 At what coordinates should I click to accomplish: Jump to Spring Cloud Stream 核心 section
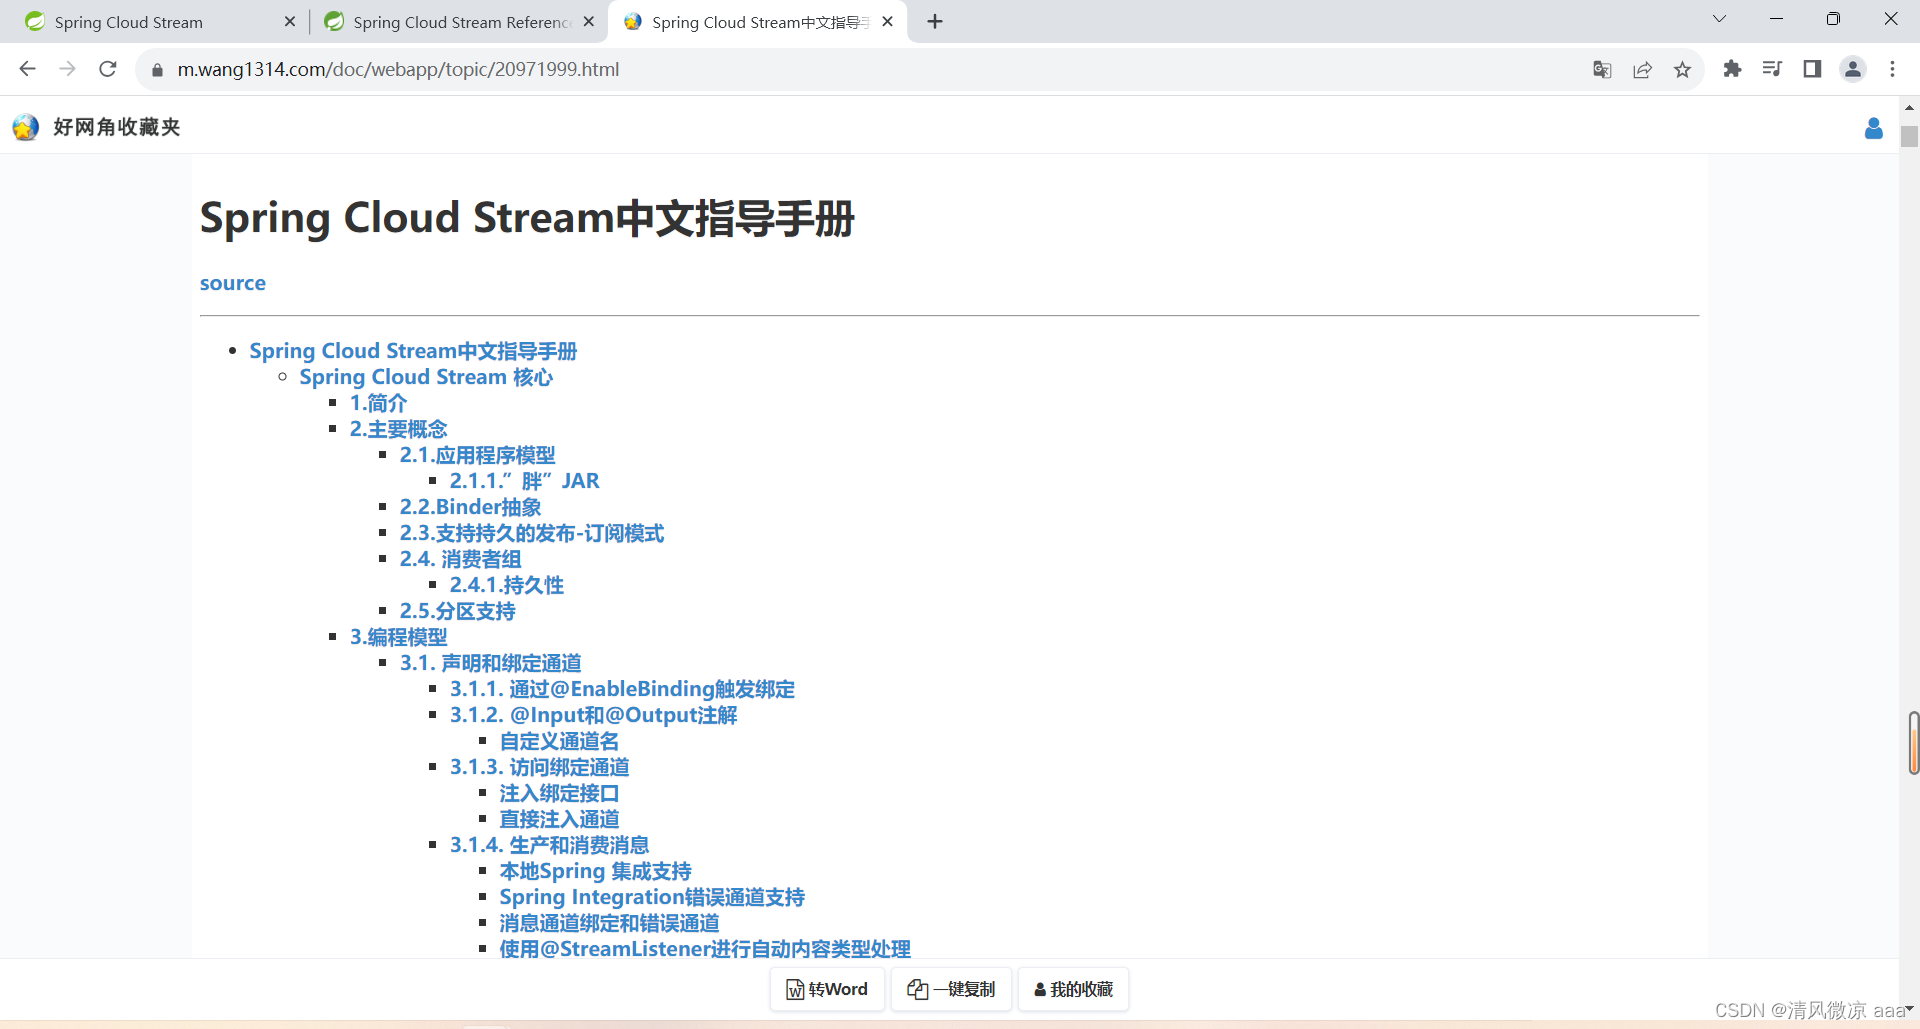coord(426,377)
